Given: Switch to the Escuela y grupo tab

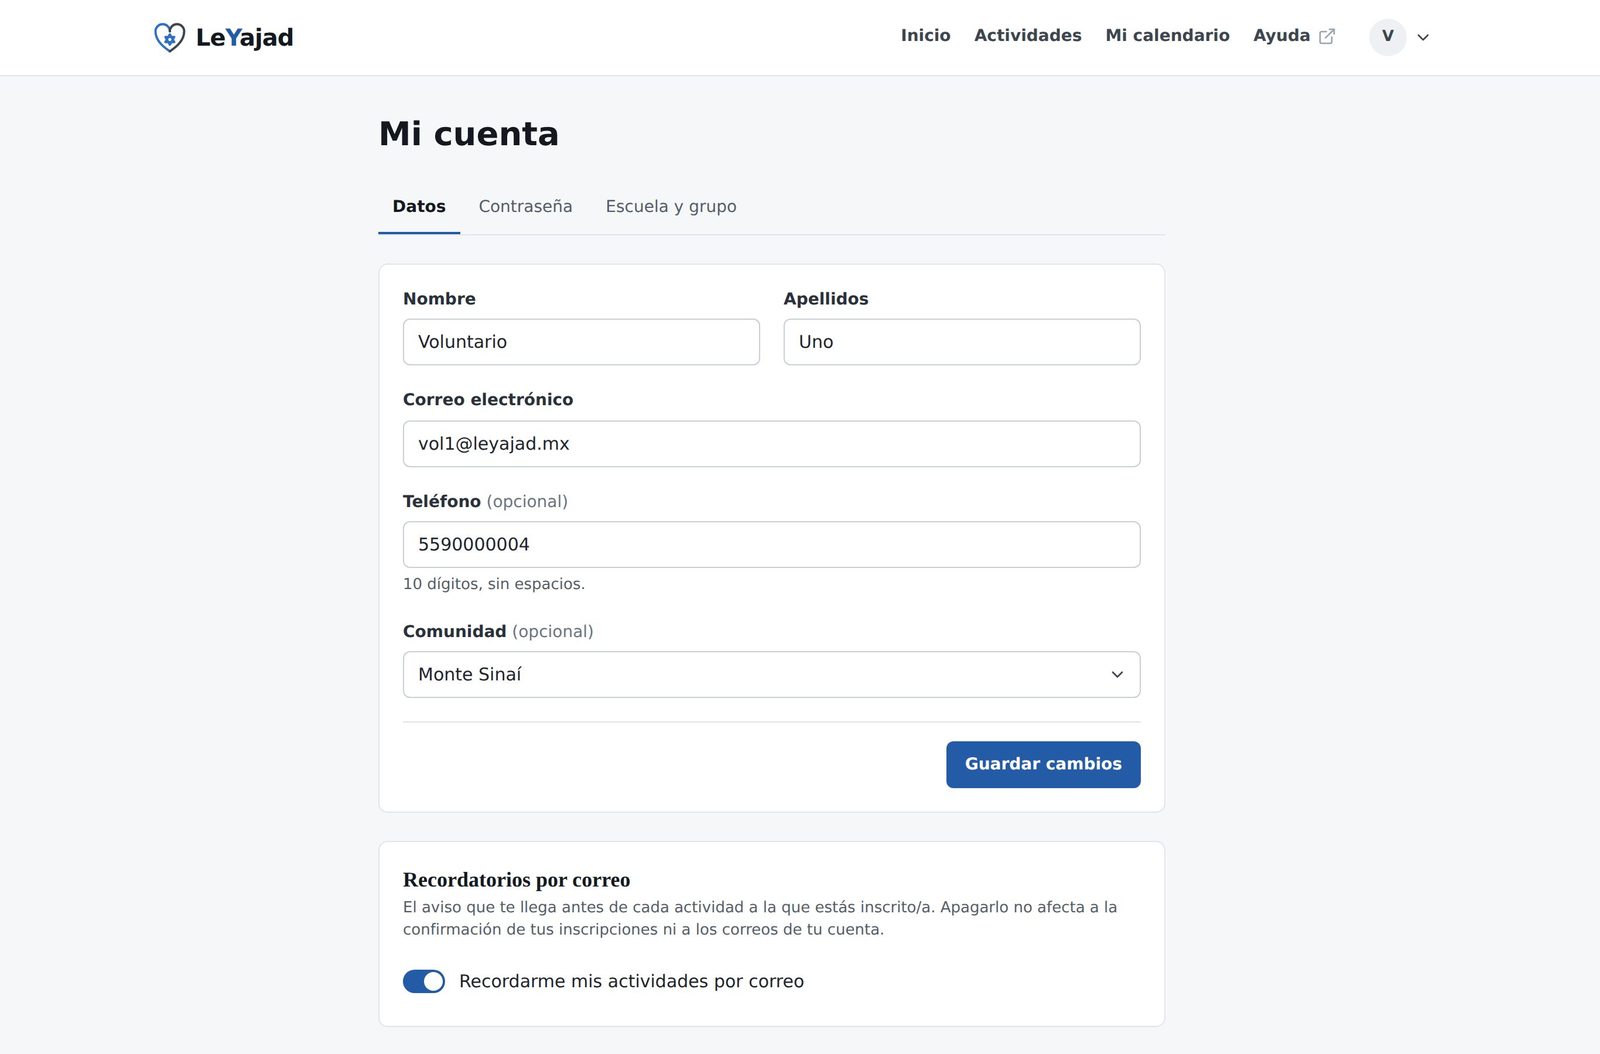Looking at the screenshot, I should [671, 206].
